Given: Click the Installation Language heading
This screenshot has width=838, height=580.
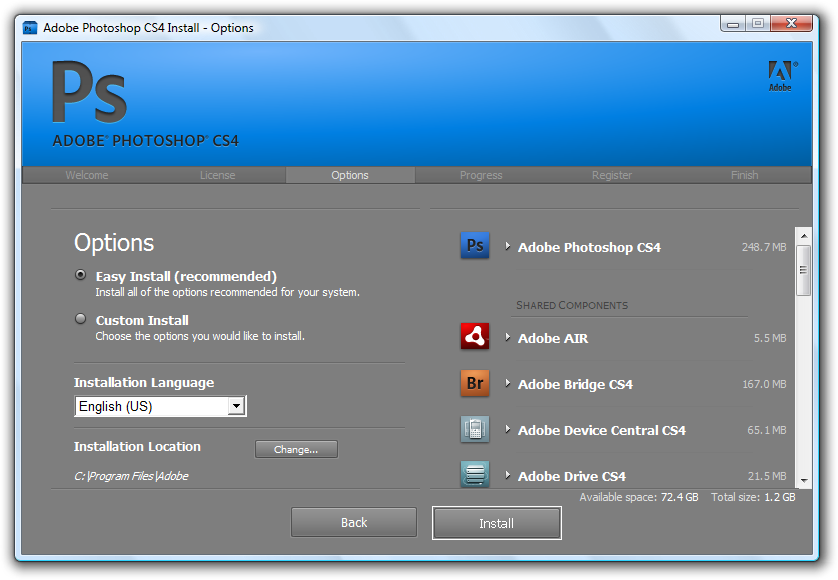Looking at the screenshot, I should pyautogui.click(x=144, y=382).
